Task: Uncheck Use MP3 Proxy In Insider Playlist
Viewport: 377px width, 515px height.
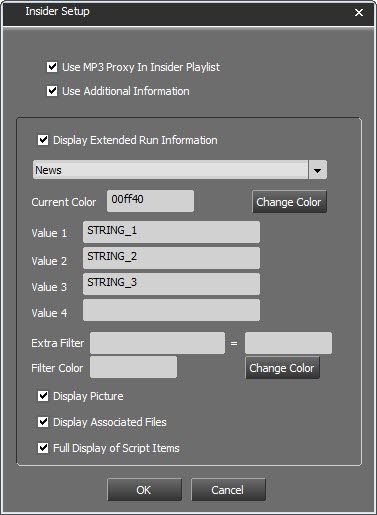Action: (52, 67)
